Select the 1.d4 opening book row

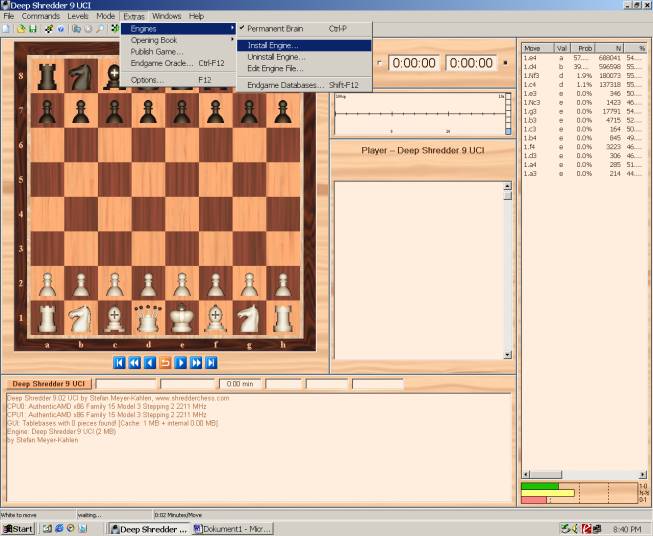[584, 67]
